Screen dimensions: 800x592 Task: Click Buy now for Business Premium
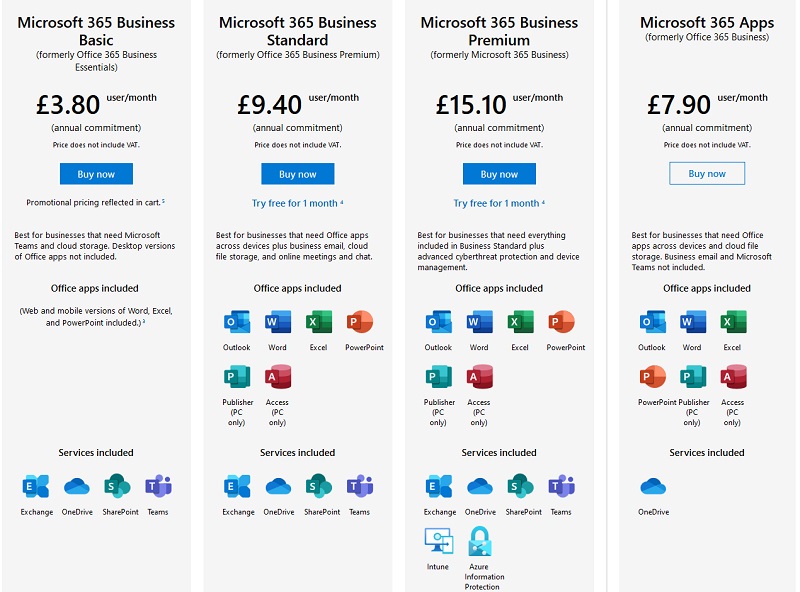(x=499, y=173)
